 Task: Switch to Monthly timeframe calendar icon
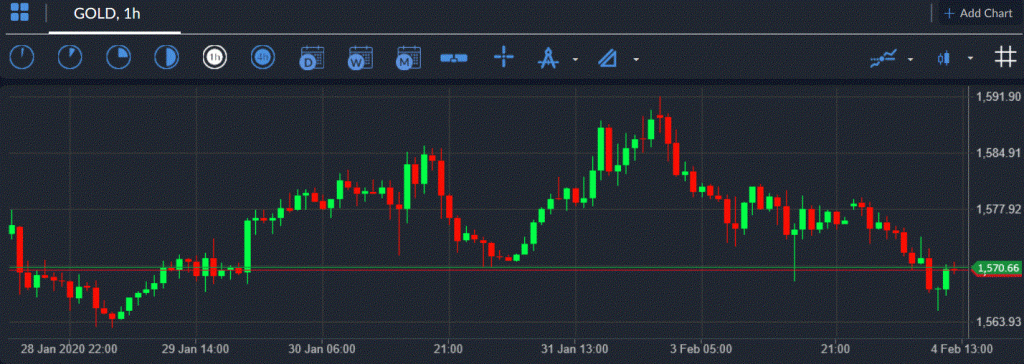[x=408, y=58]
